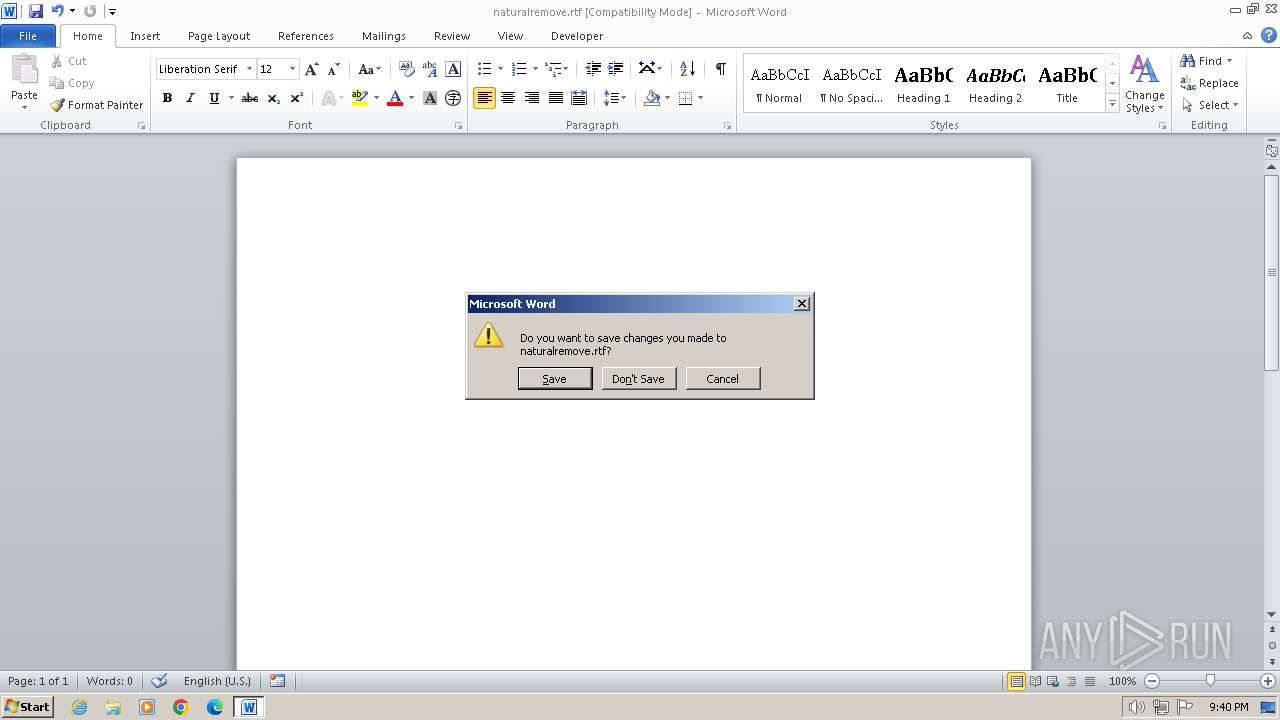Open the Bullets dropdown arrow
The width and height of the screenshot is (1280, 720).
[x=500, y=69]
